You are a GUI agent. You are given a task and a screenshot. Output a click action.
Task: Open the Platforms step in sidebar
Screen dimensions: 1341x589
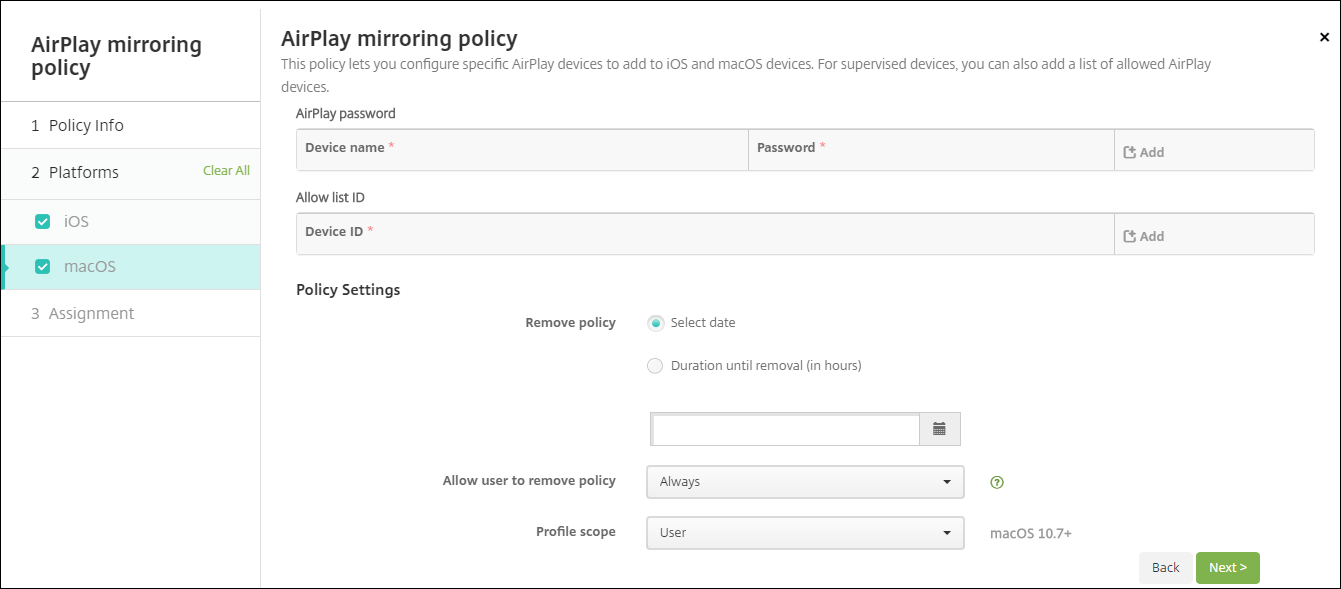(x=84, y=173)
